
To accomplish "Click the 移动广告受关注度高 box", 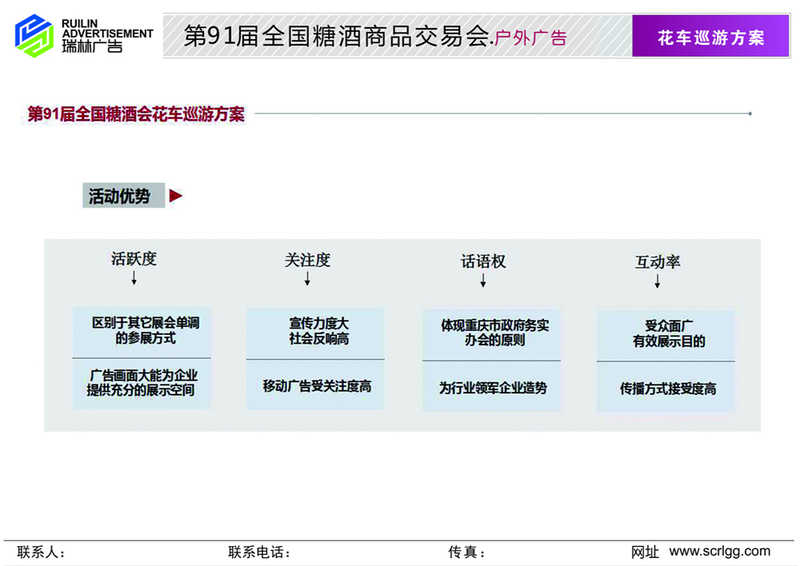I will [x=316, y=385].
